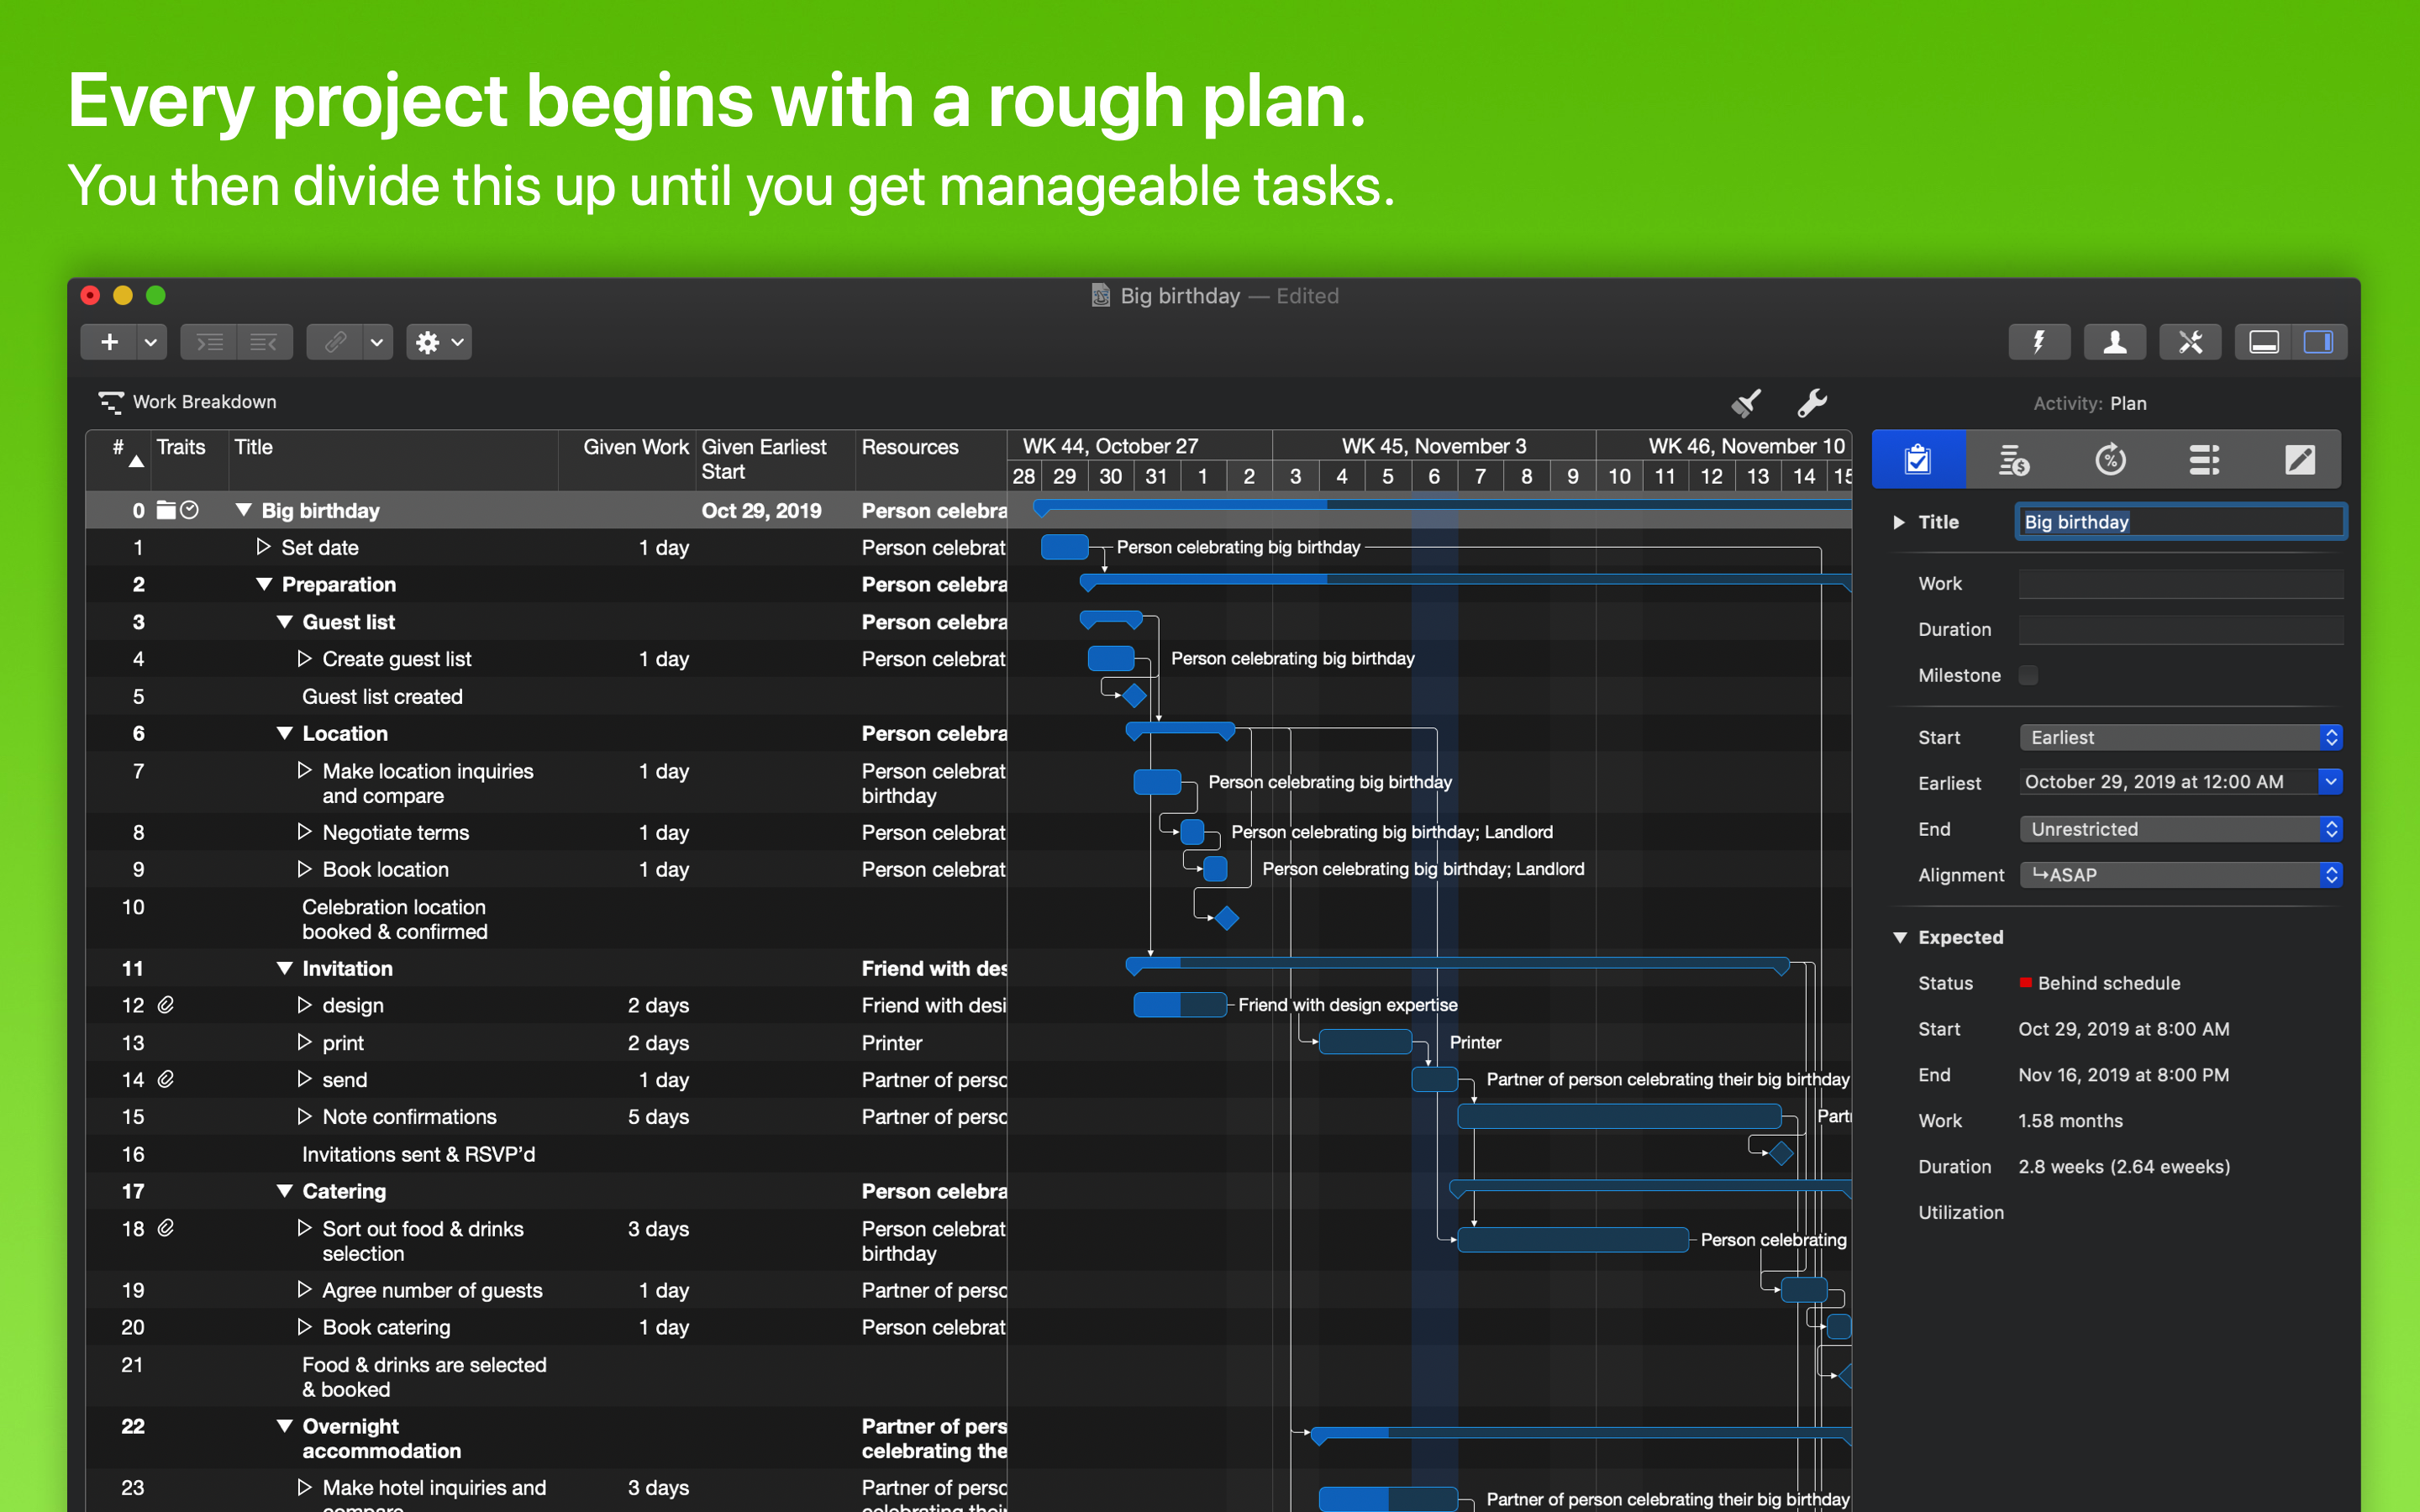
Task: Collapse the Preparation group
Action: (x=264, y=584)
